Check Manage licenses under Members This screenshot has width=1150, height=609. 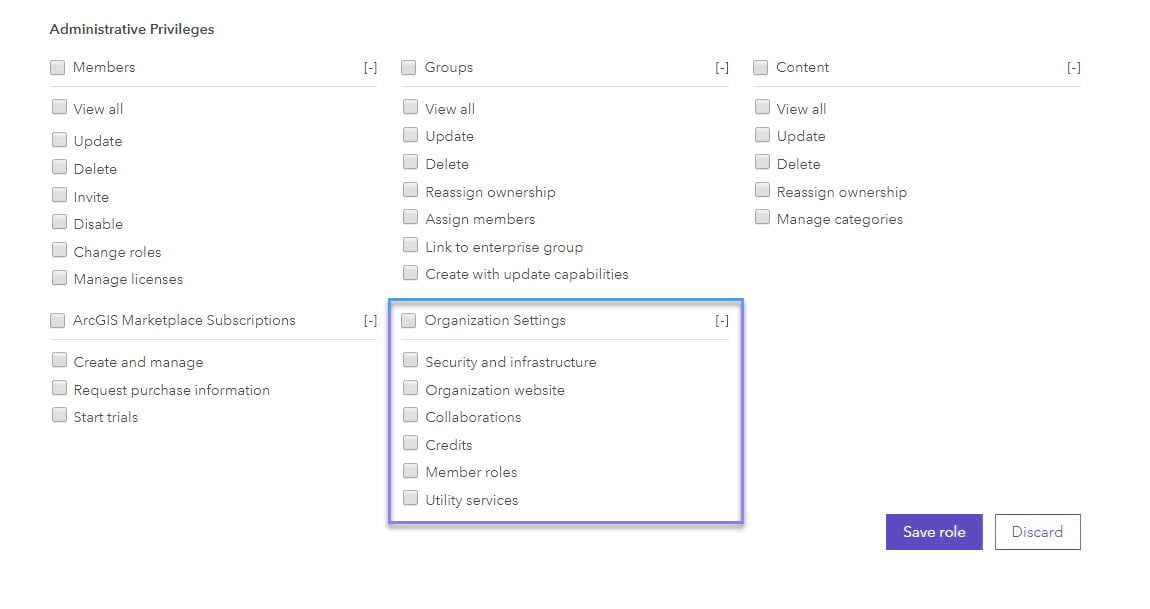tap(60, 279)
